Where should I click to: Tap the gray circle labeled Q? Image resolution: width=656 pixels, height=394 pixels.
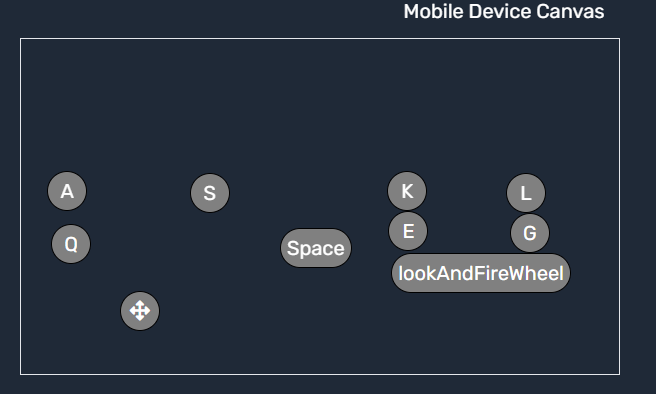pyautogui.click(x=71, y=244)
